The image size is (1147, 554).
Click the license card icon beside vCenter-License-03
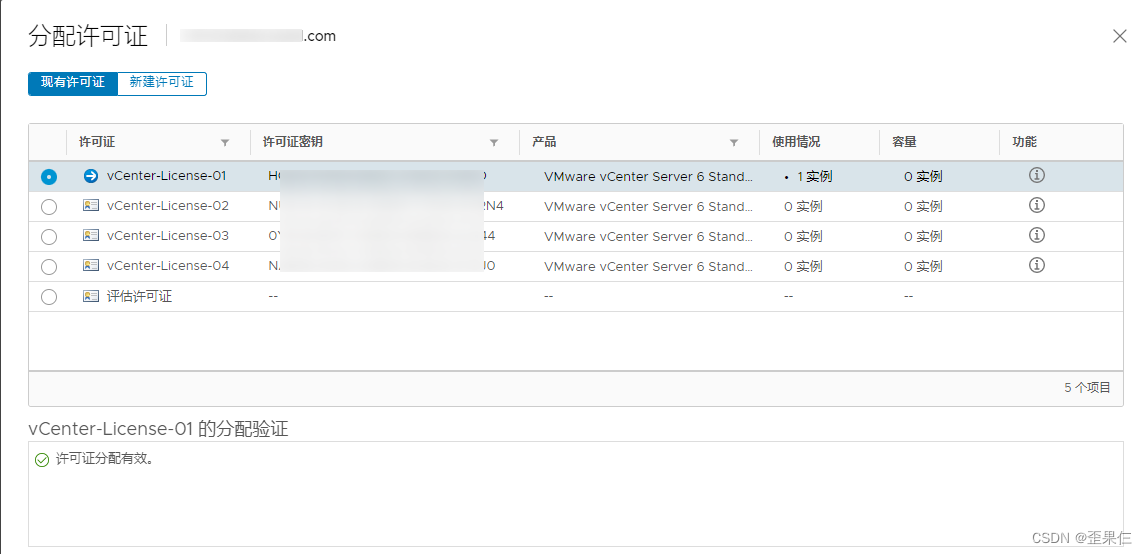91,236
